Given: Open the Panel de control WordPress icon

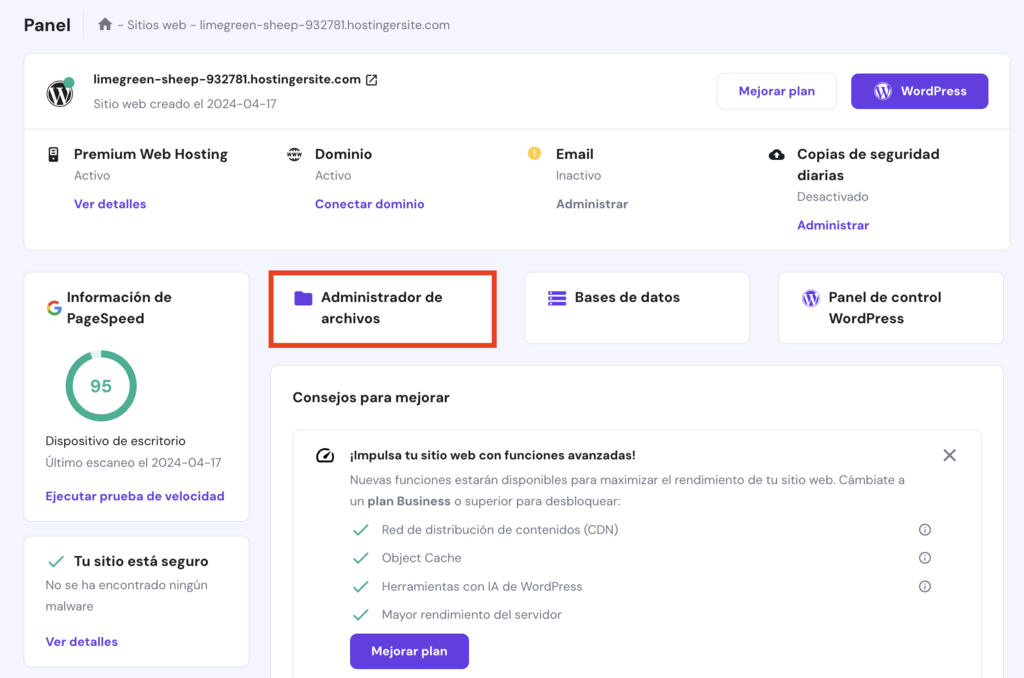Looking at the screenshot, I should click(809, 297).
